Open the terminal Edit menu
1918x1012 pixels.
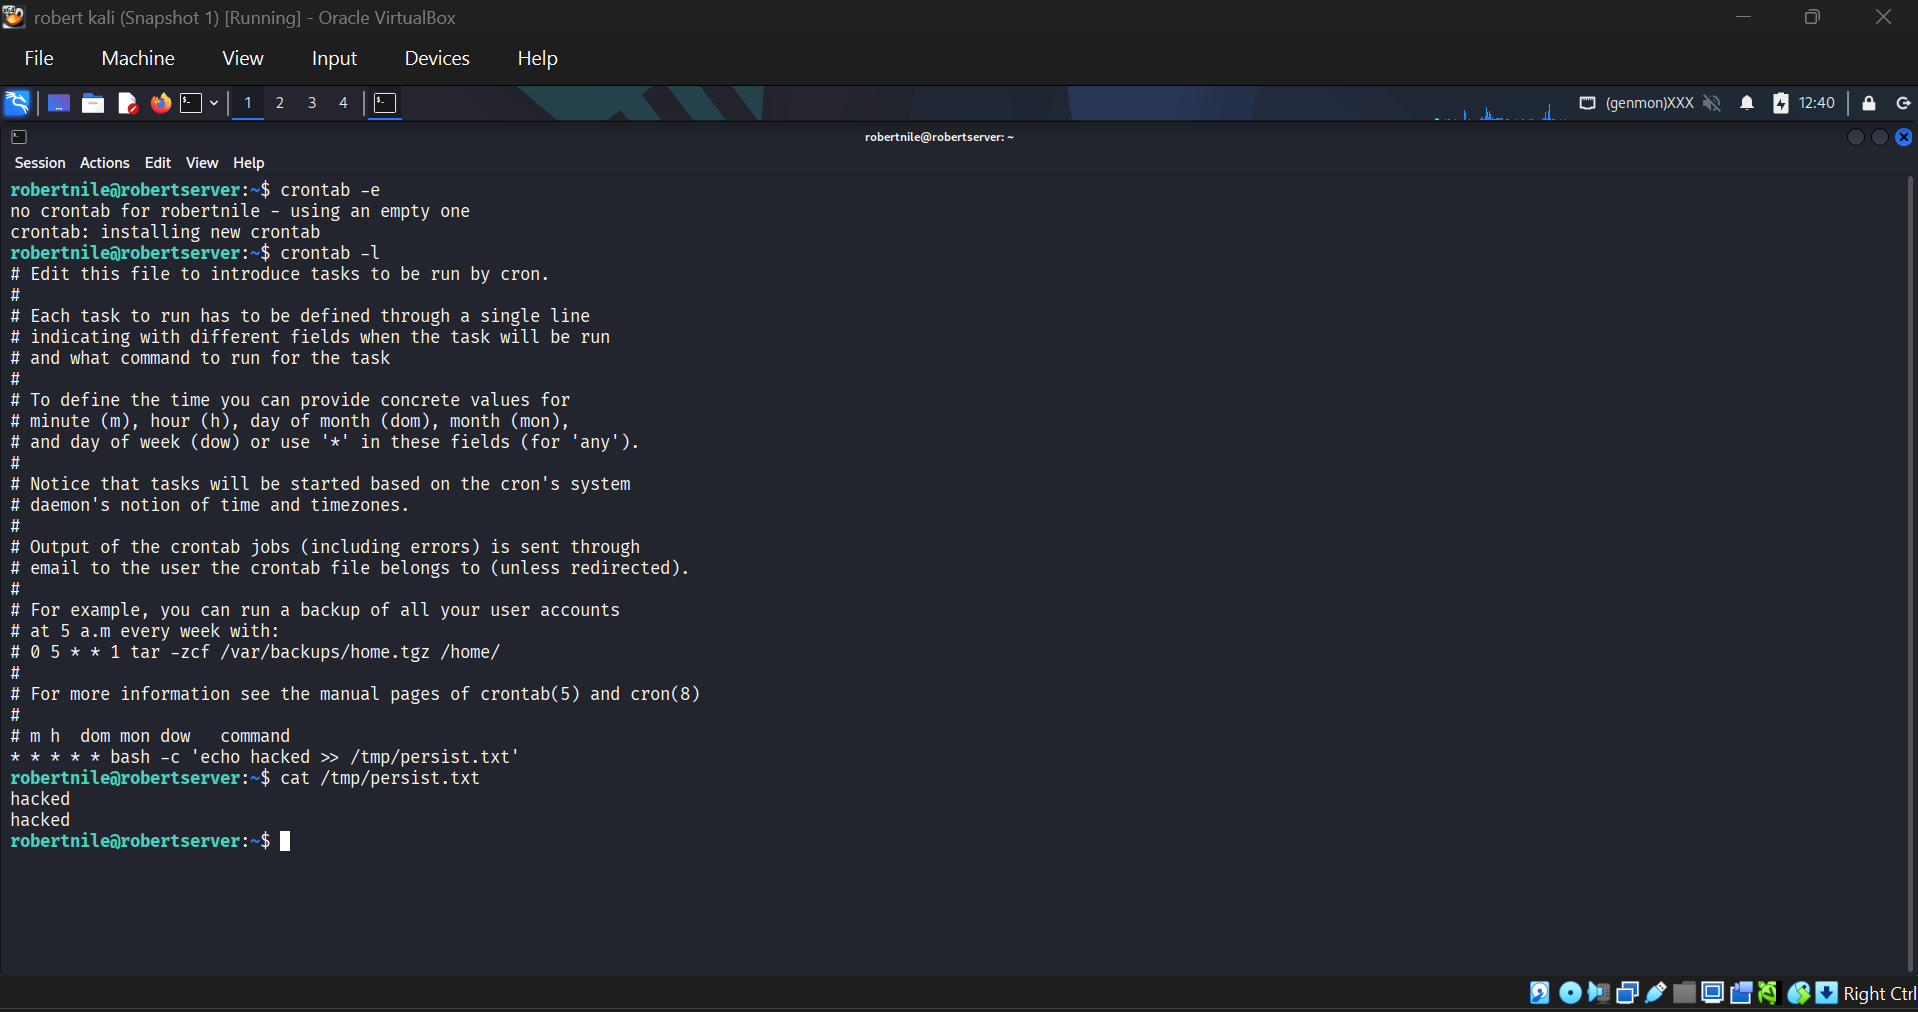(158, 163)
